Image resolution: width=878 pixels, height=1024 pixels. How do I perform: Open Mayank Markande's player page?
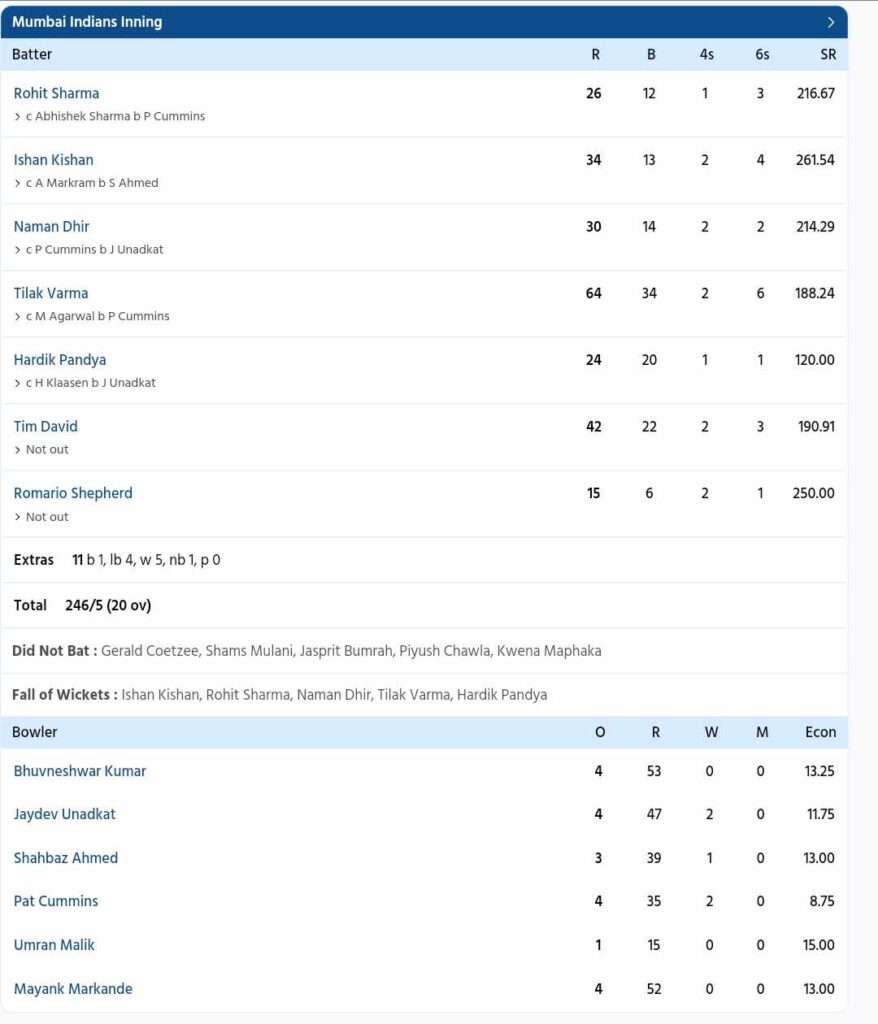coord(72,988)
